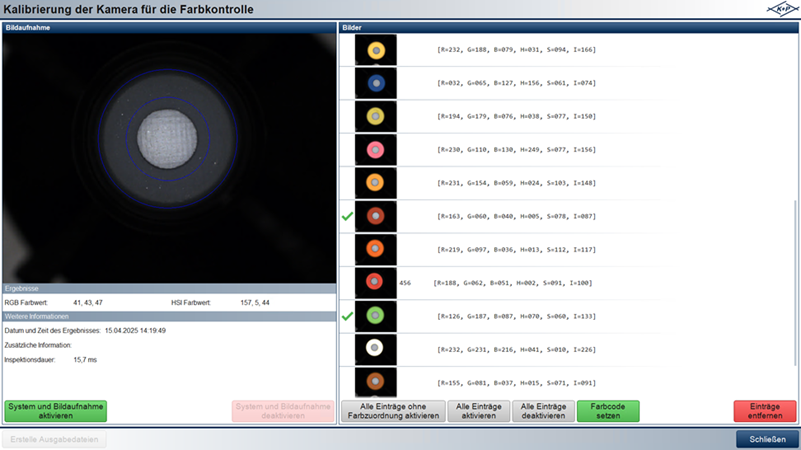Click Alle Einträge ohne Farbzuordnung aktivieren
This screenshot has width=801, height=450.
393,411
